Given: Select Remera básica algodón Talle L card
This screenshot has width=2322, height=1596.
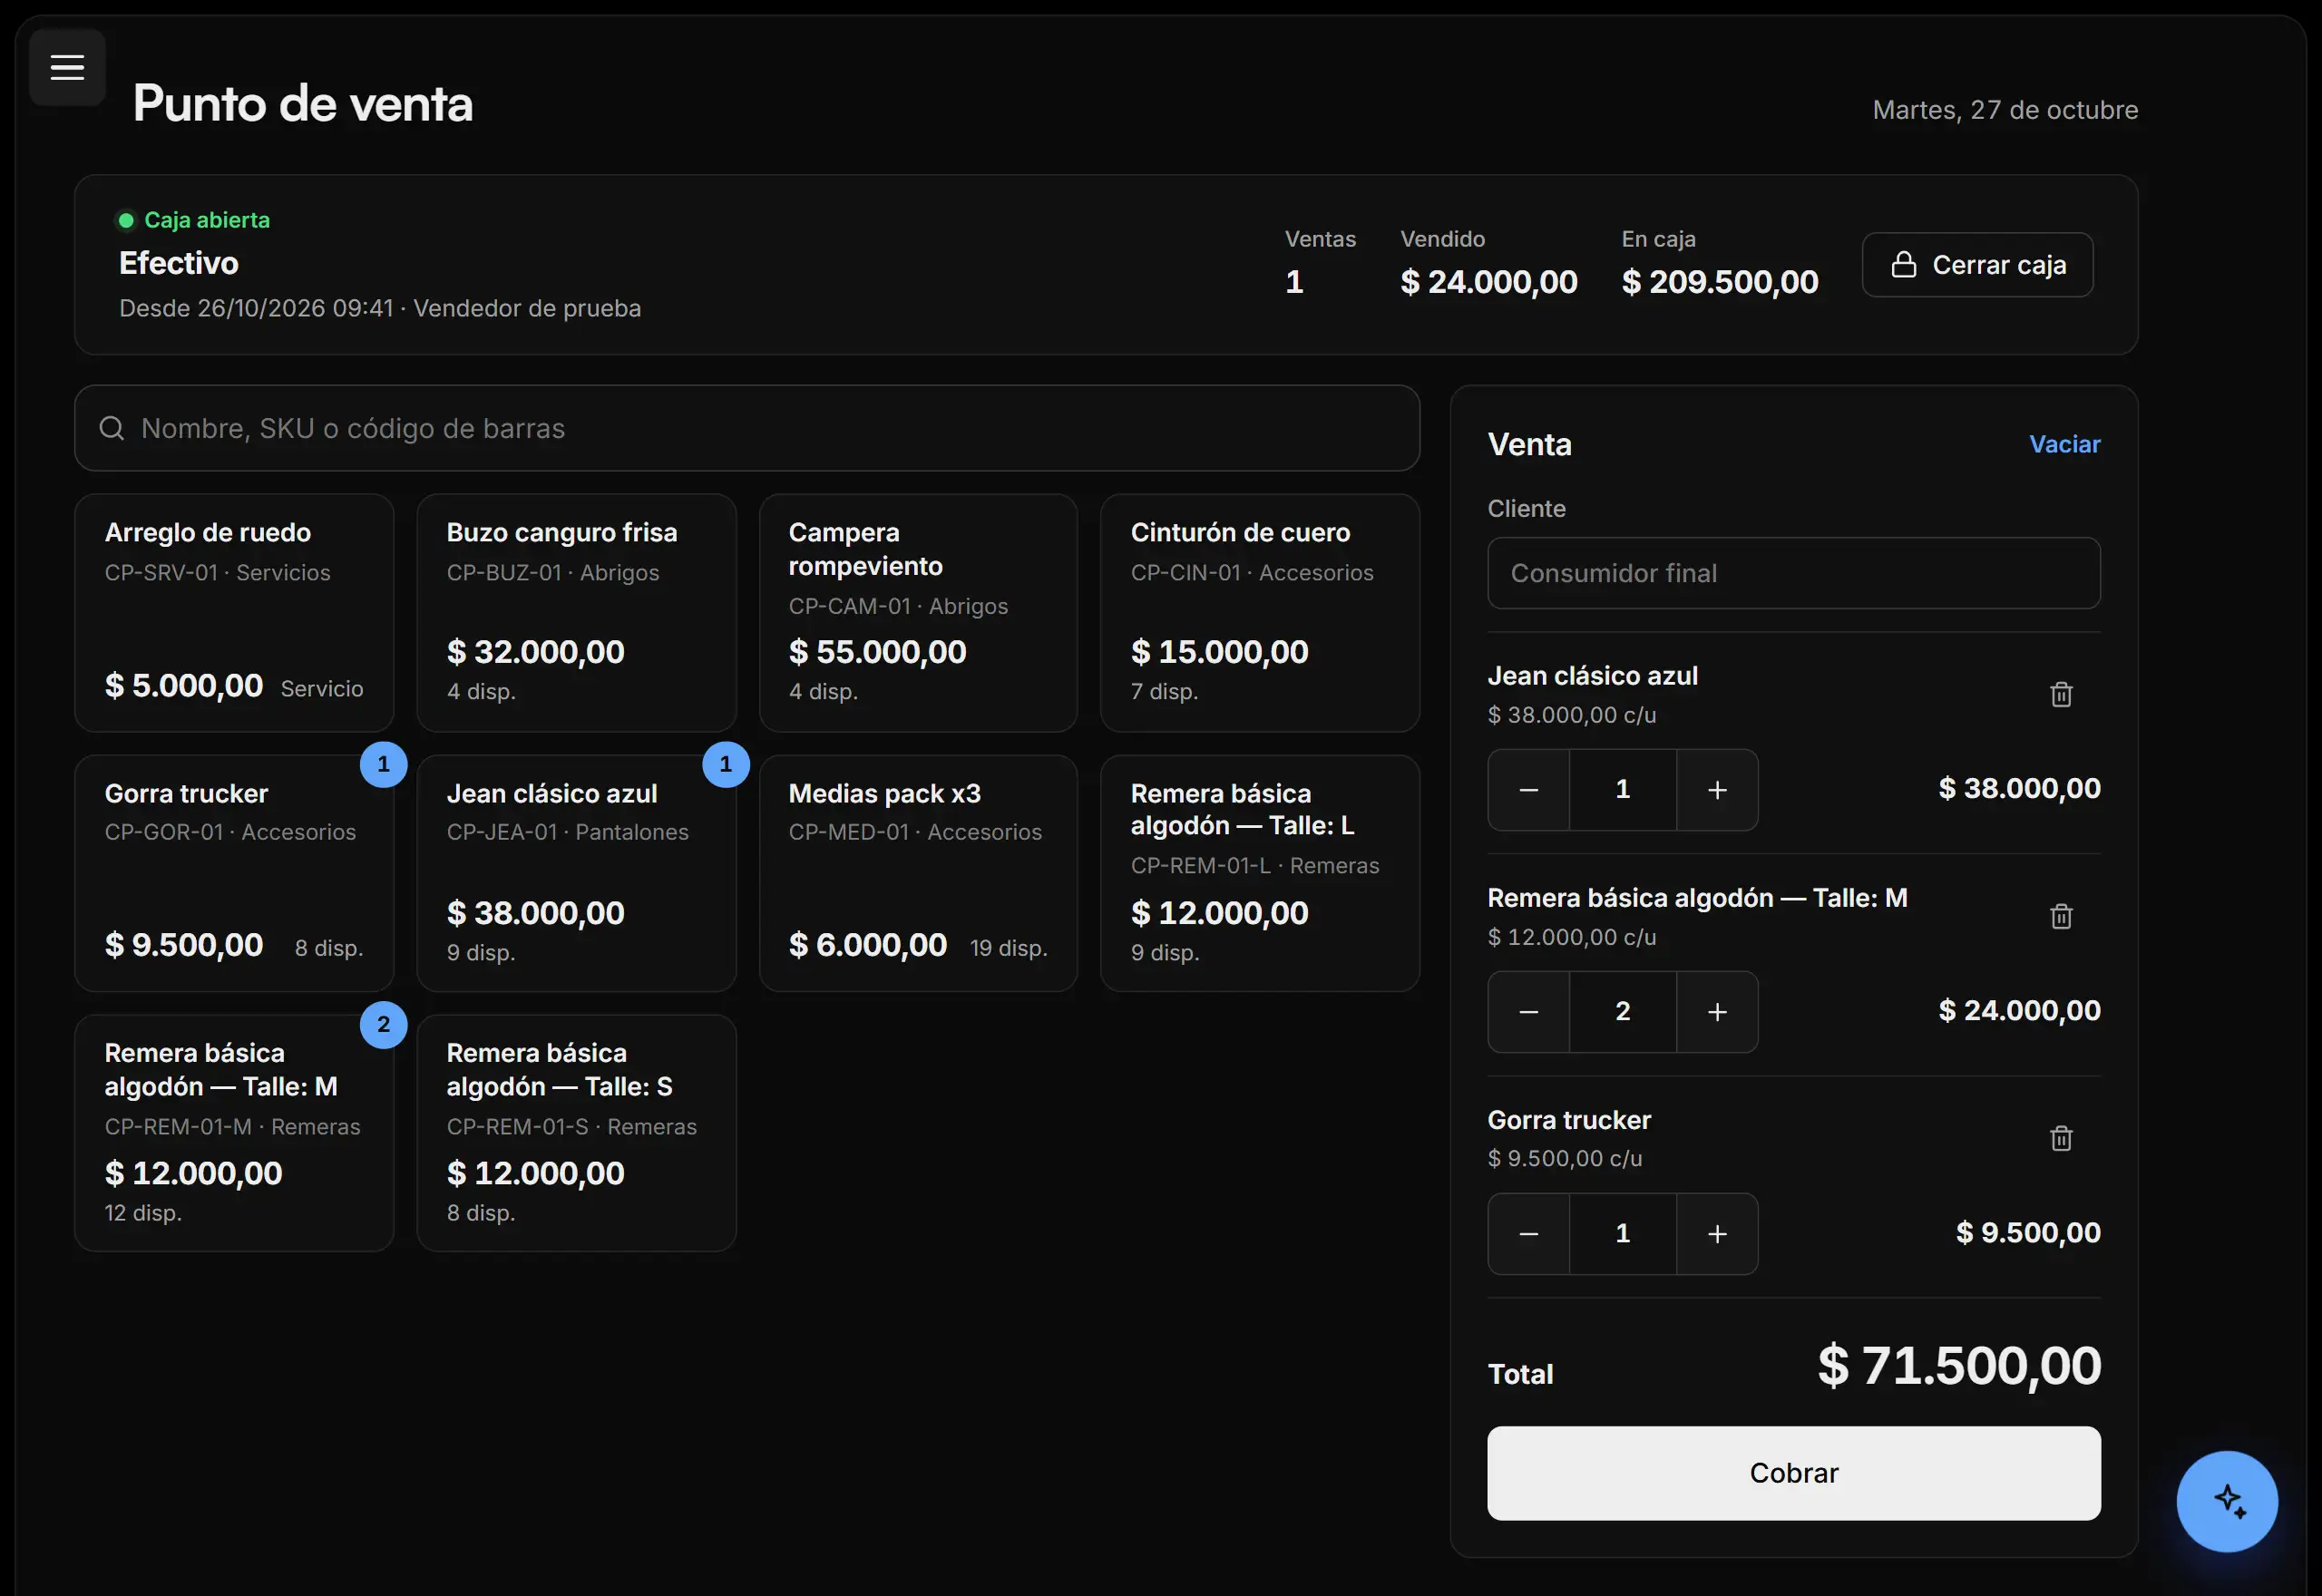Looking at the screenshot, I should pyautogui.click(x=1260, y=873).
